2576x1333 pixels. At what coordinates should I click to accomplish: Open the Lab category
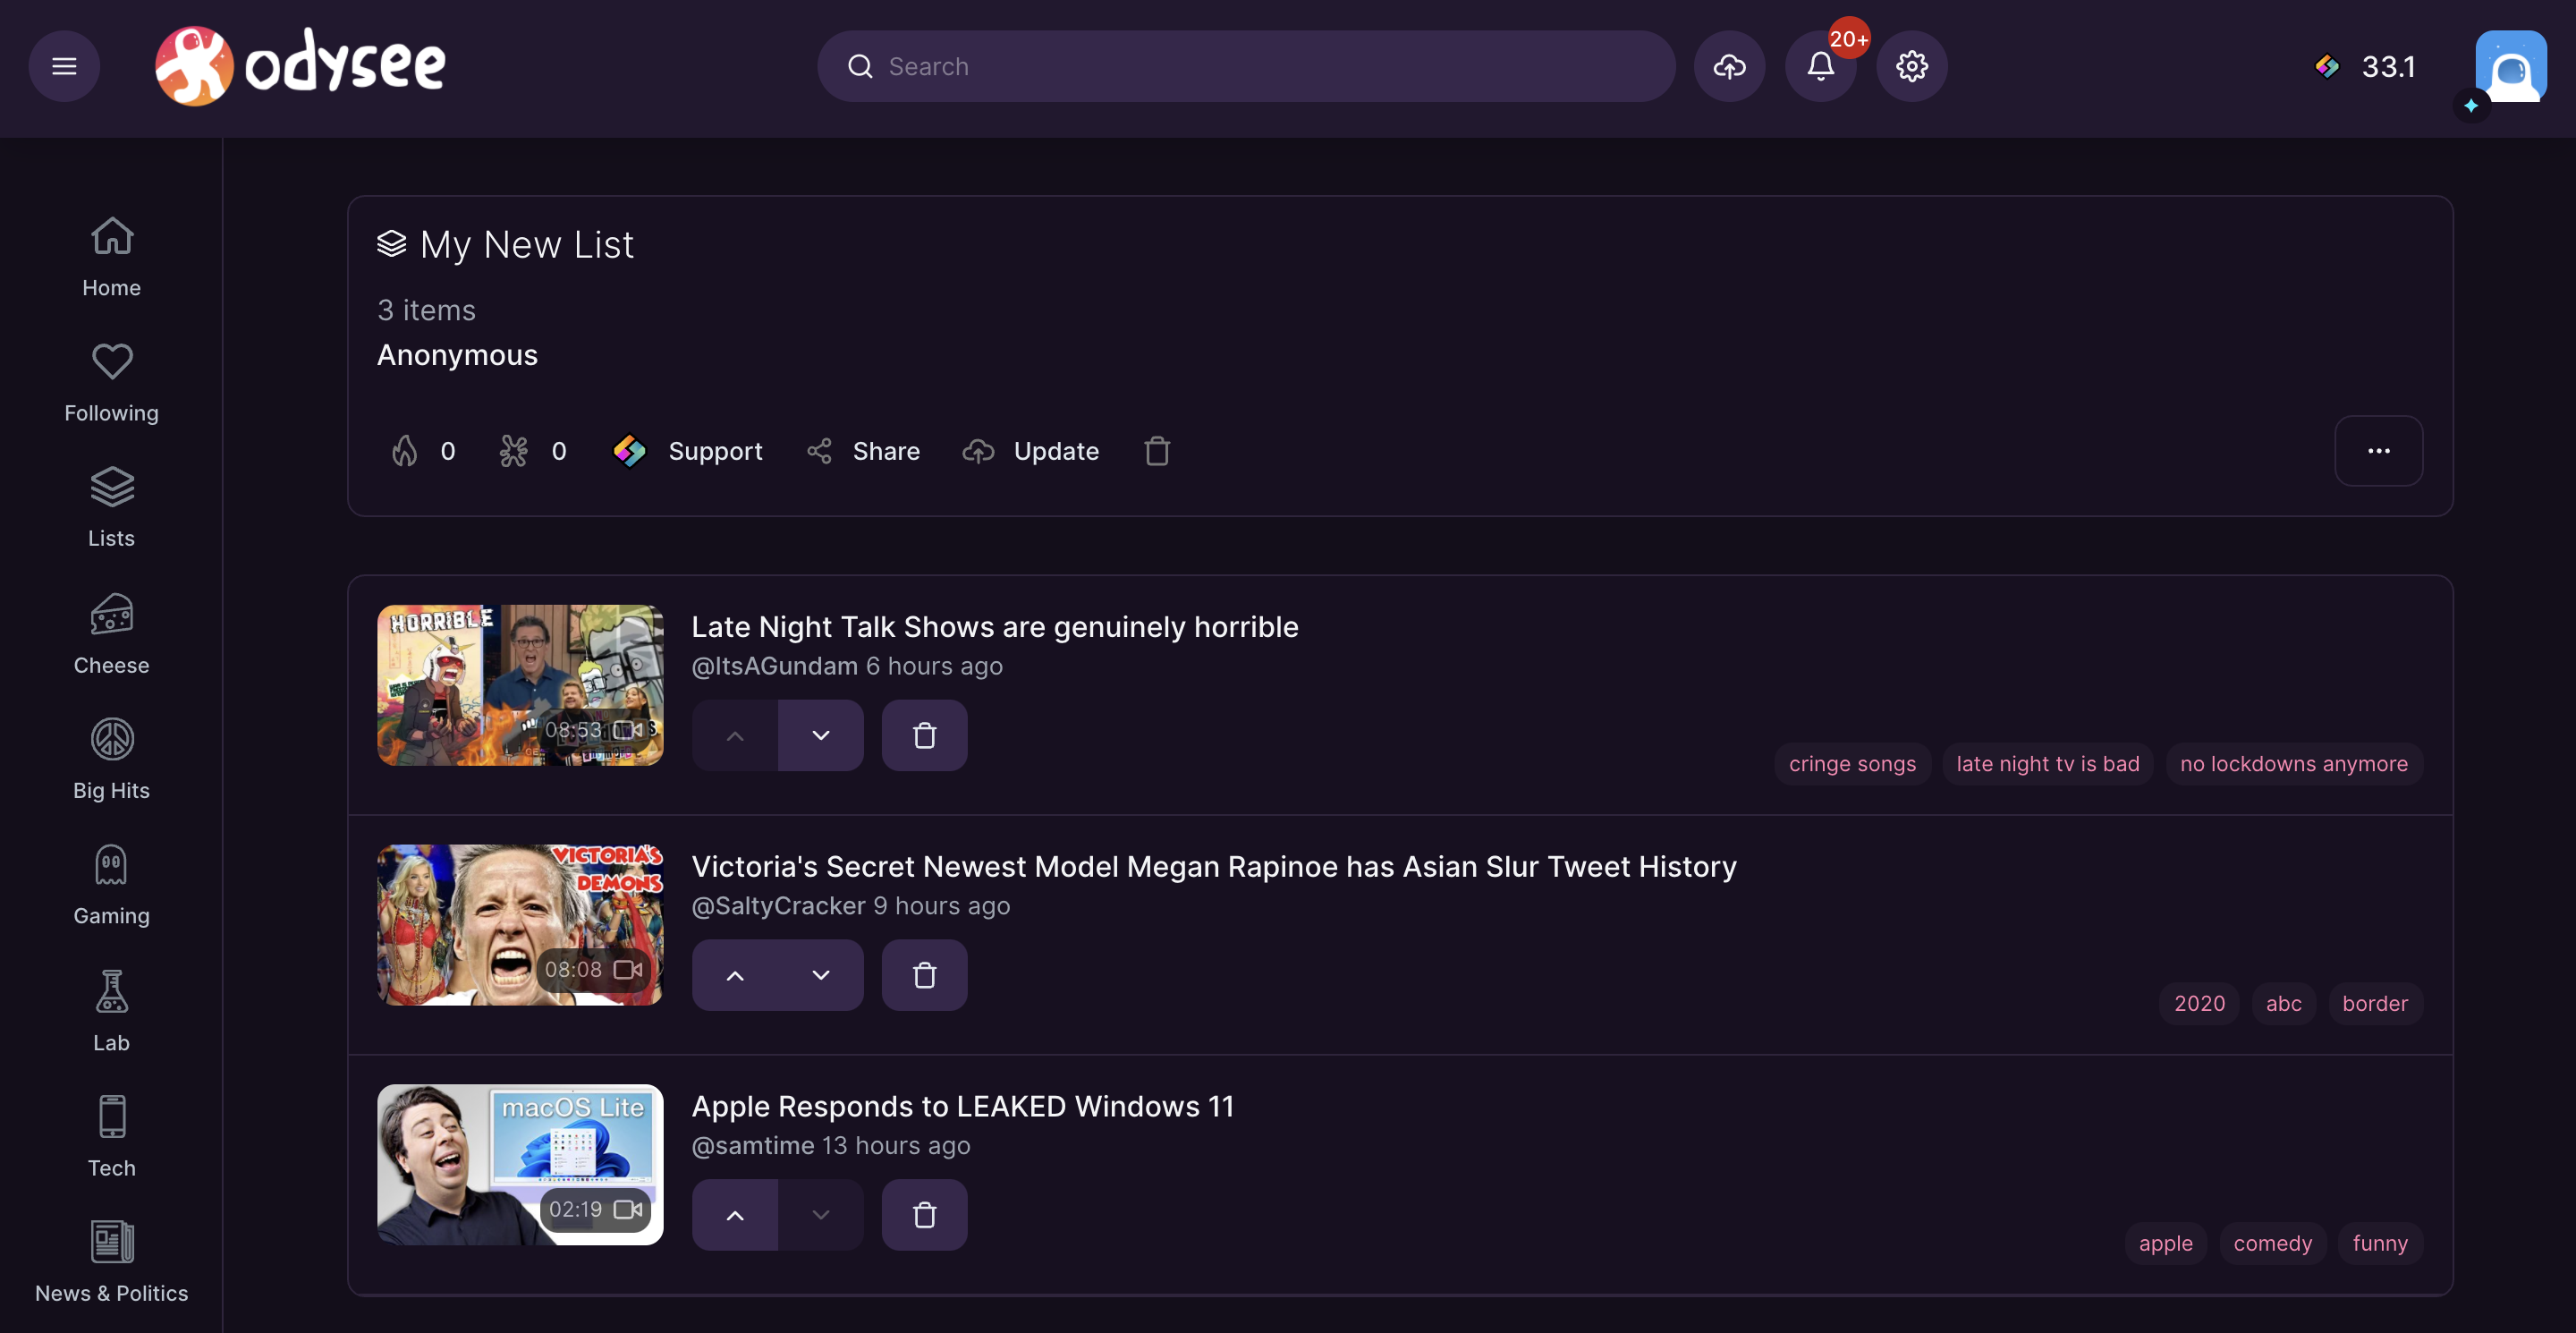pyautogui.click(x=111, y=1012)
